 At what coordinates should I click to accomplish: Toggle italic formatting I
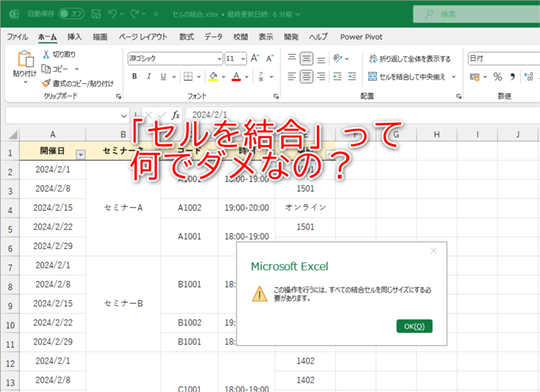tap(149, 76)
